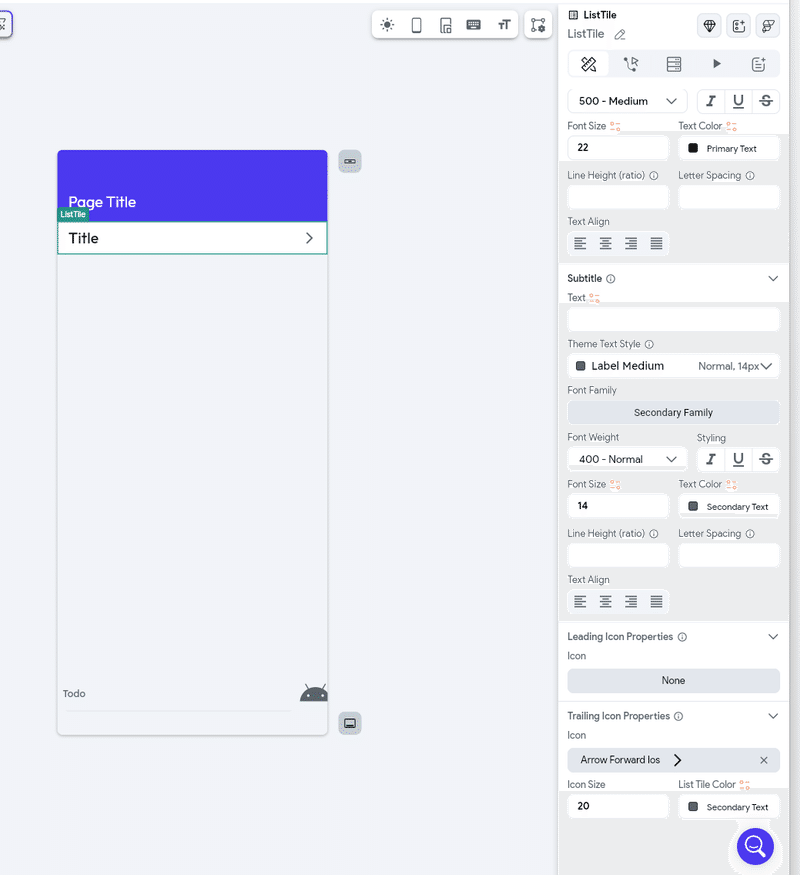800x875 pixels.
Task: Select phone device preview icon
Action: point(416,25)
